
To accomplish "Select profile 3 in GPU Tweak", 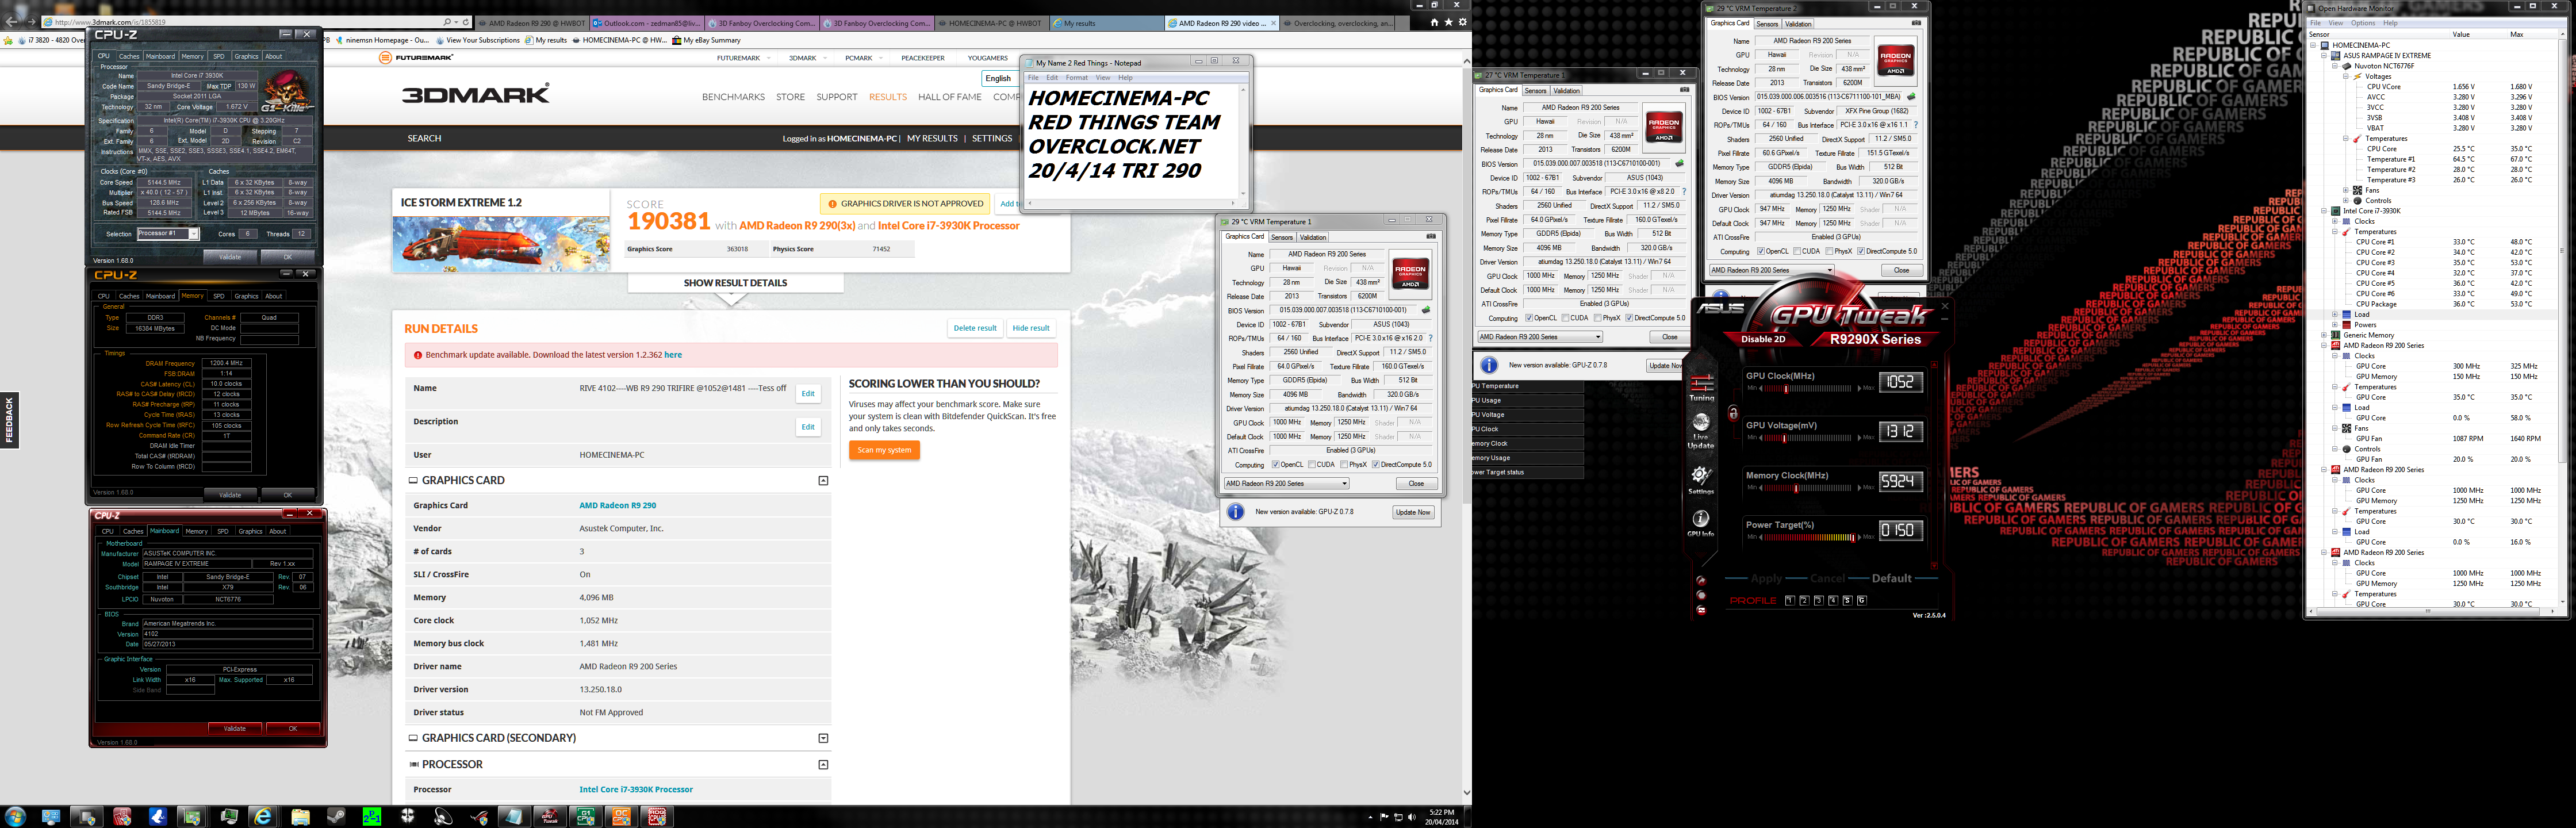I will pos(1819,600).
